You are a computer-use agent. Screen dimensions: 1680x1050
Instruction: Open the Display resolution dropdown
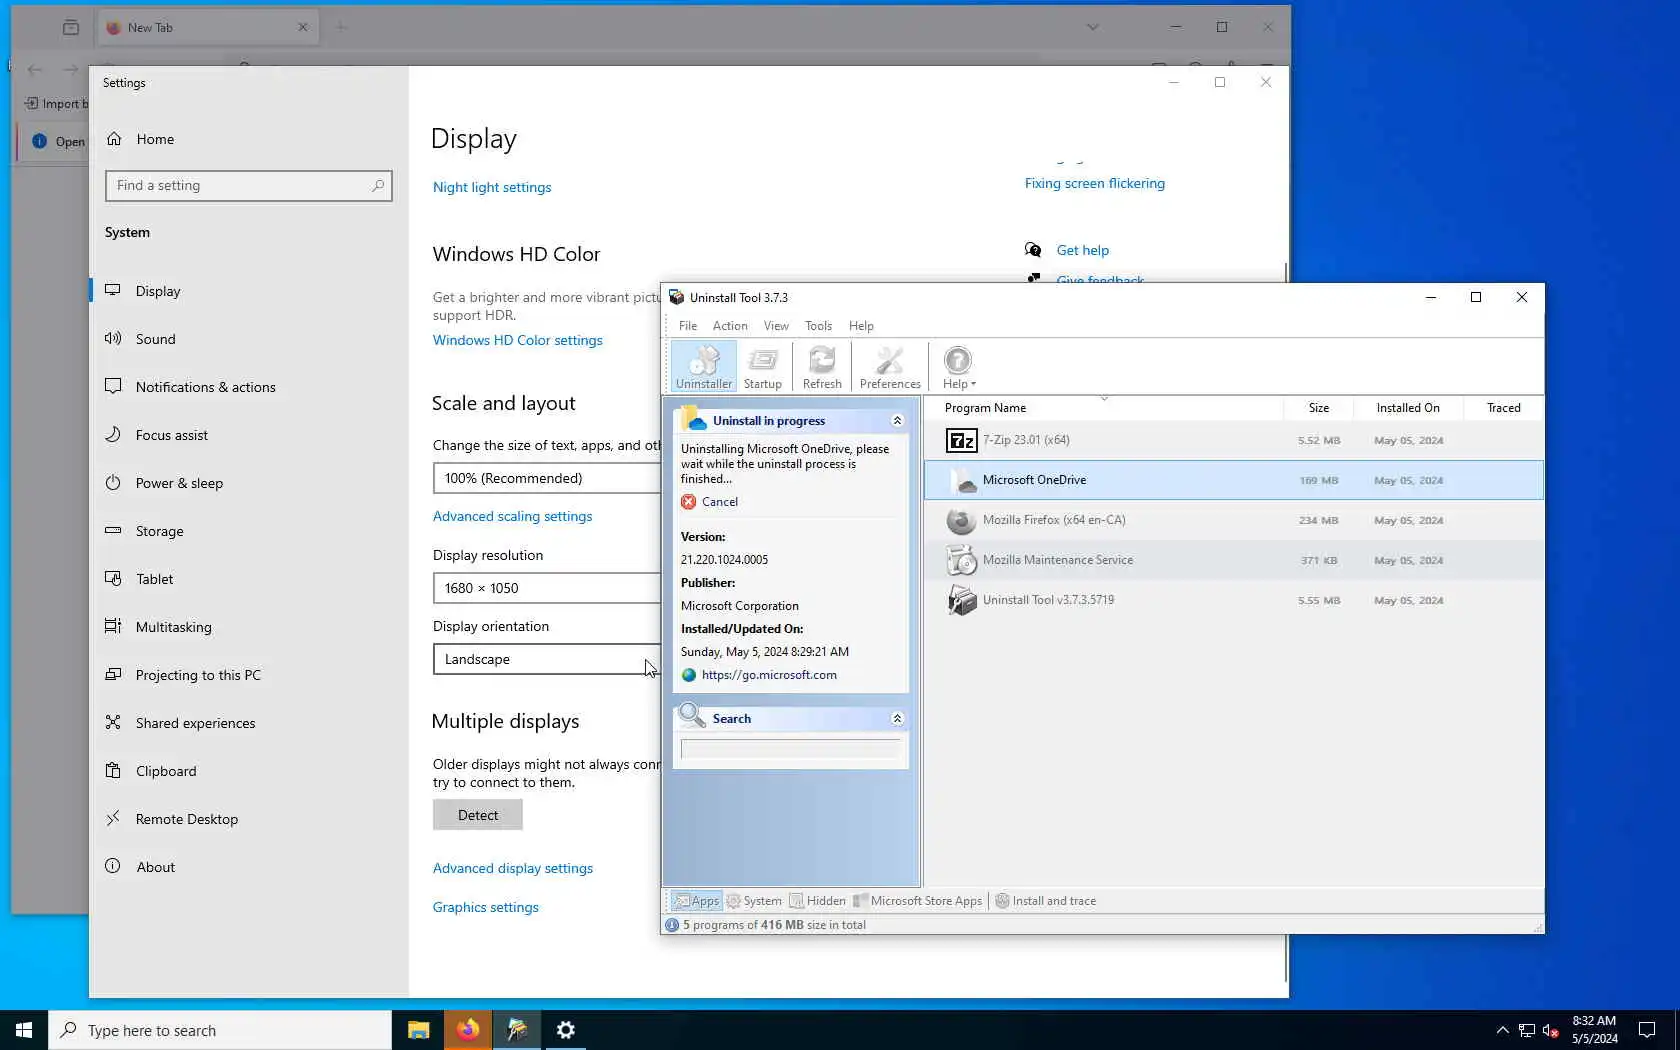tap(546, 588)
